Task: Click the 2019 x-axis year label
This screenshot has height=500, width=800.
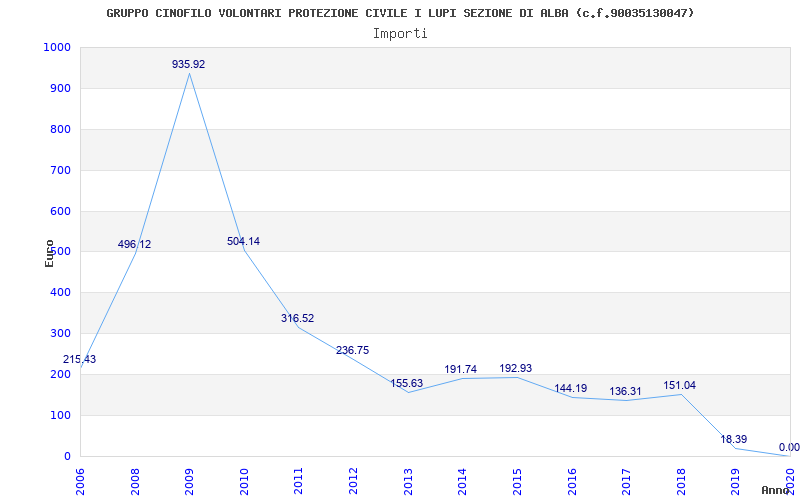Action: [735, 481]
